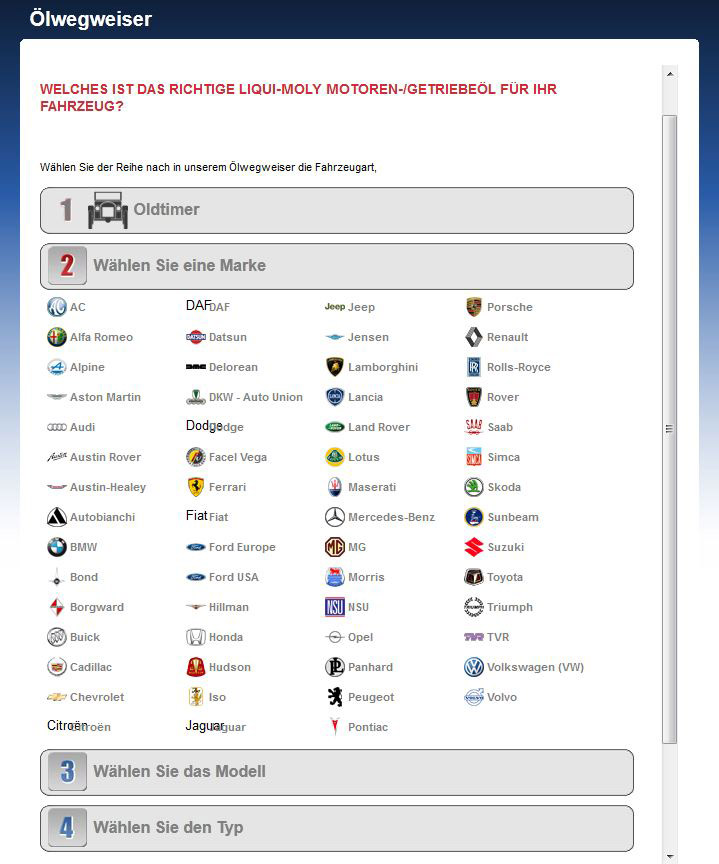The image size is (719, 864).
Task: Click the Opel lightning logo
Action: (335, 637)
